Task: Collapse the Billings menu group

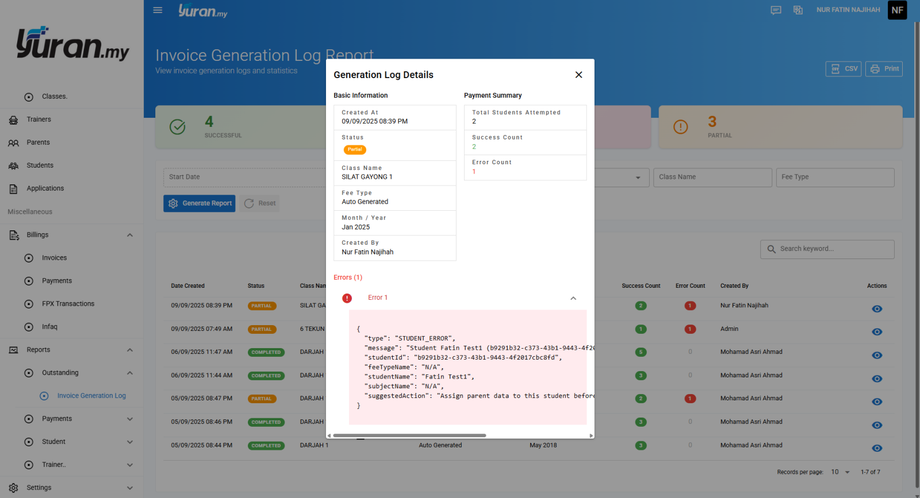Action: pos(130,235)
